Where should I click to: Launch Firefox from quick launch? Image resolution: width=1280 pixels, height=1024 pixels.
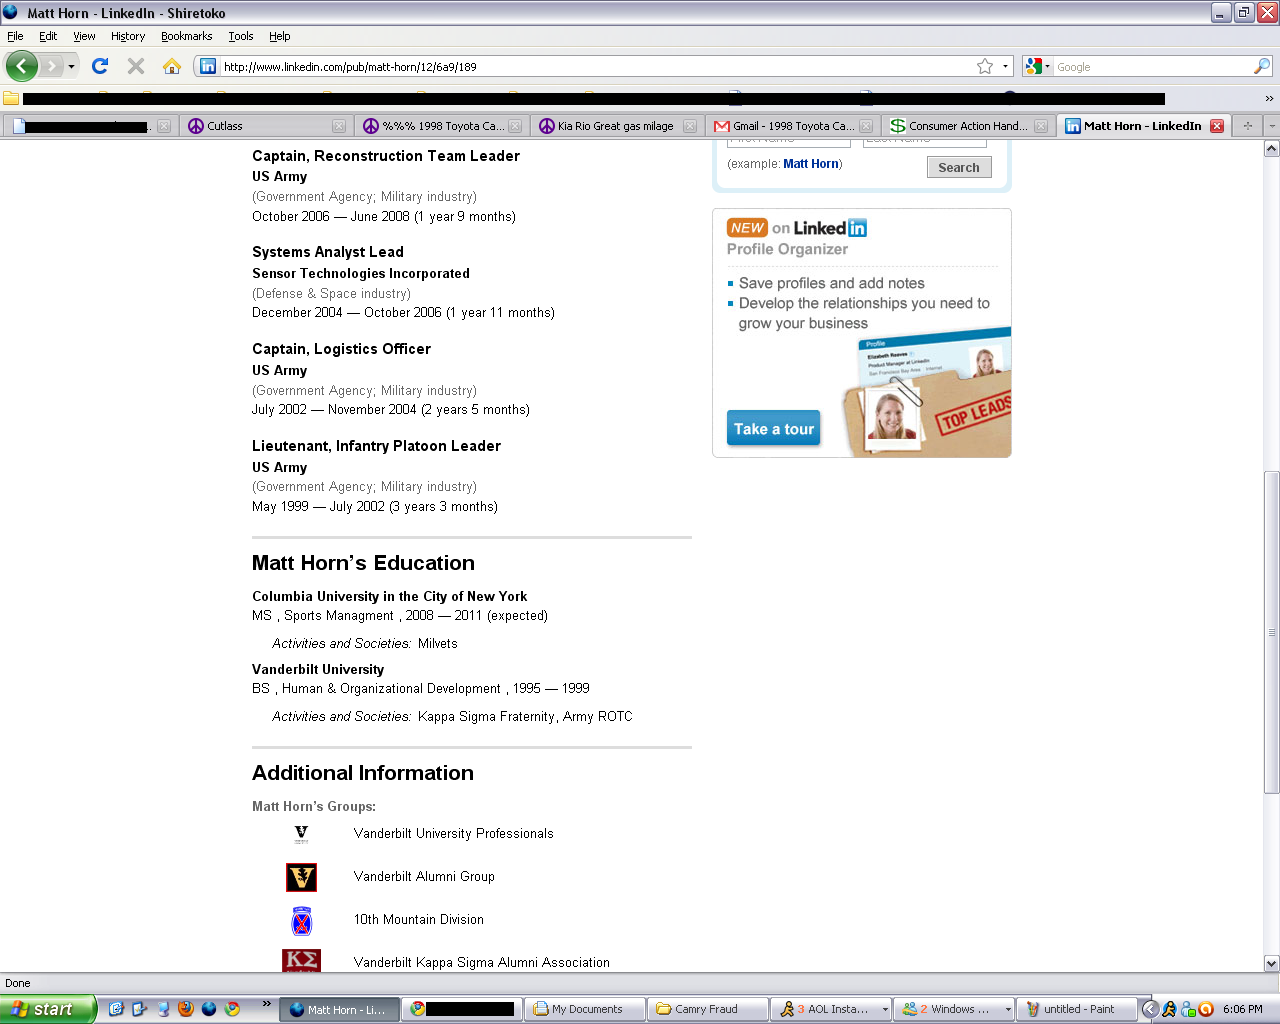coord(185,1009)
